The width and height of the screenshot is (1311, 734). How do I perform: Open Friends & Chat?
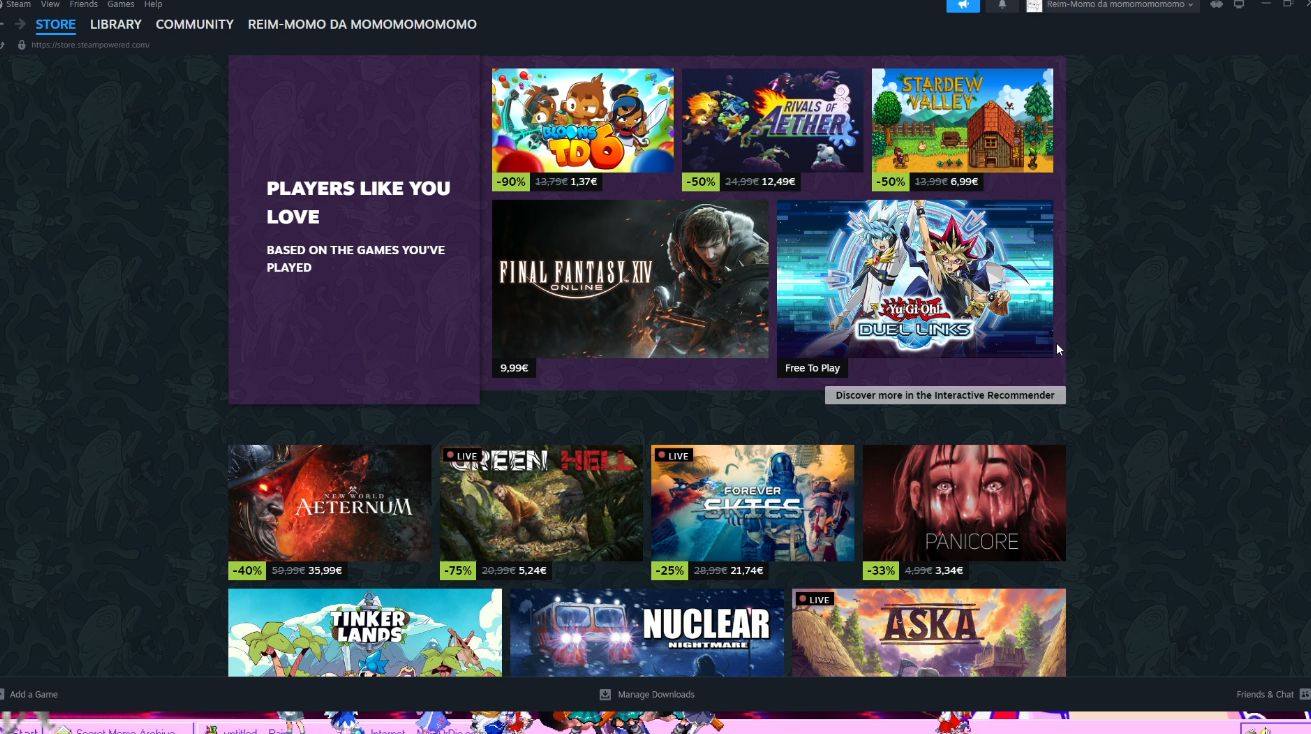coord(1265,694)
